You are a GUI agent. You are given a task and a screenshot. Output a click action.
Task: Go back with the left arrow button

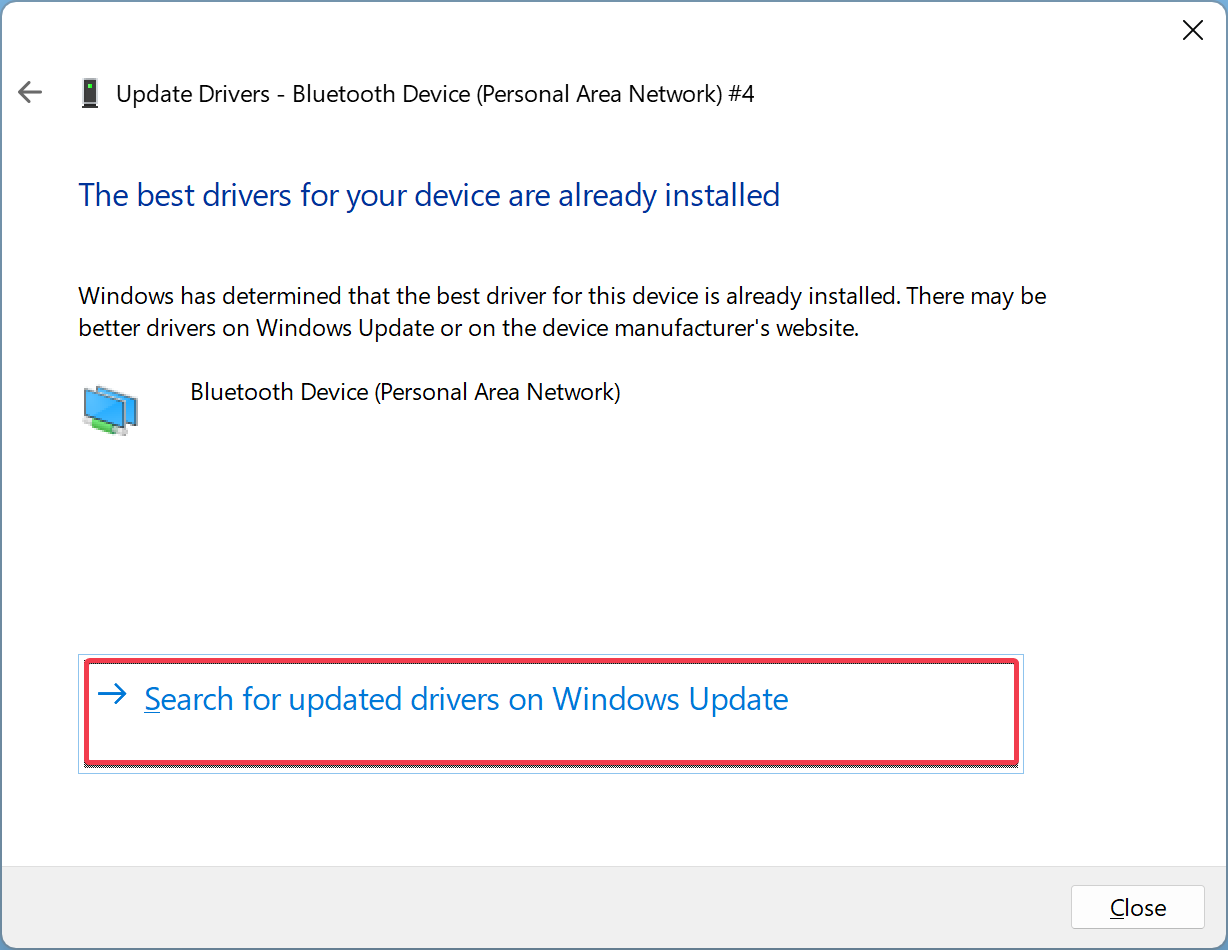[30, 93]
